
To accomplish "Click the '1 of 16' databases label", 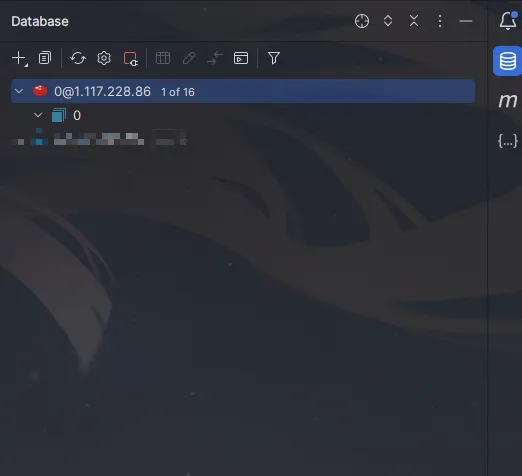I will pos(178,92).
